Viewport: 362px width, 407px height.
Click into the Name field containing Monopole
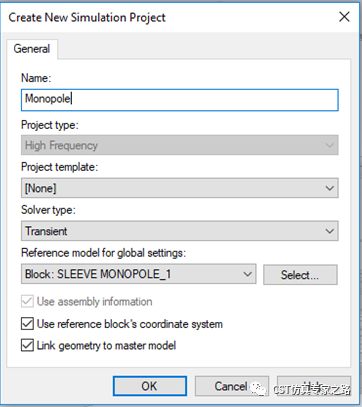pos(180,100)
